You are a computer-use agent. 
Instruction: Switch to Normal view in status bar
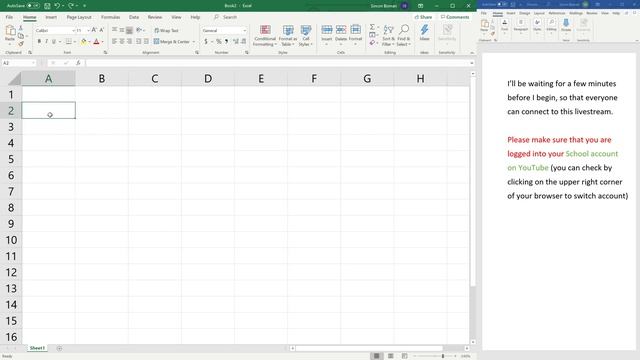pyautogui.click(x=376, y=356)
